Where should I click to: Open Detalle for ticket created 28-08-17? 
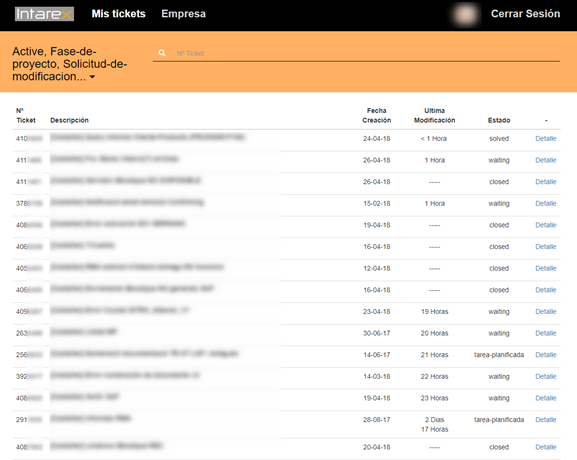point(545,420)
